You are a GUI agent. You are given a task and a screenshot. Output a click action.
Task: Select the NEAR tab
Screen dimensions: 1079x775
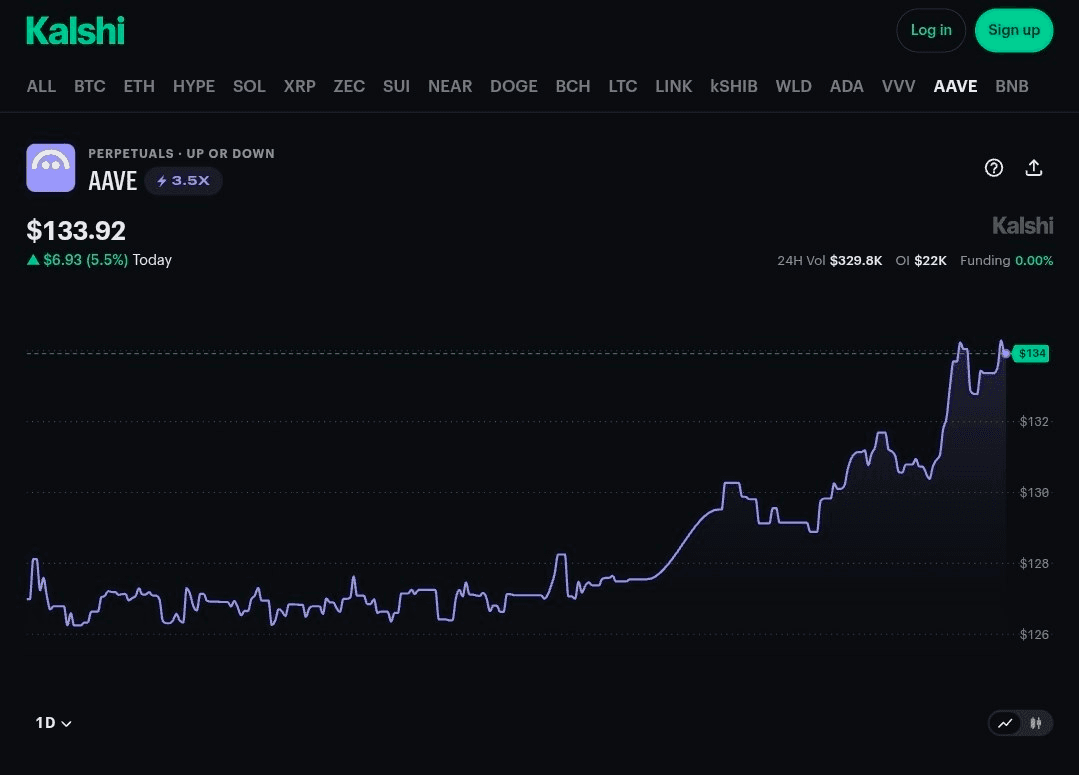click(450, 86)
